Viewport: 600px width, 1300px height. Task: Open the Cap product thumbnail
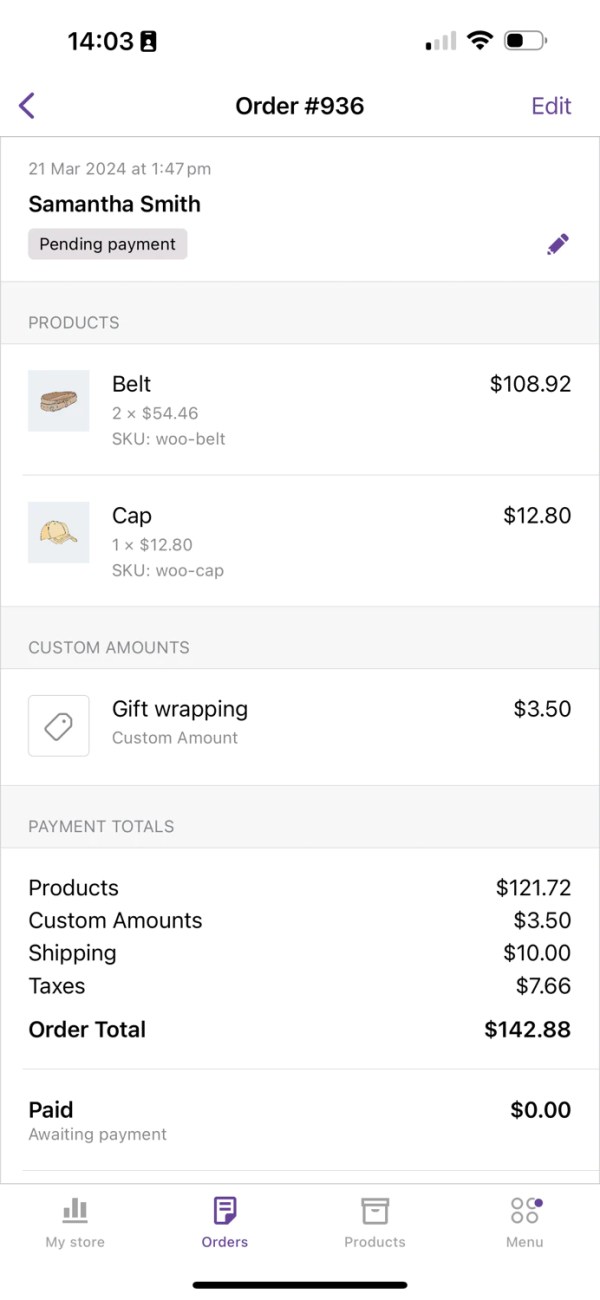pos(58,532)
